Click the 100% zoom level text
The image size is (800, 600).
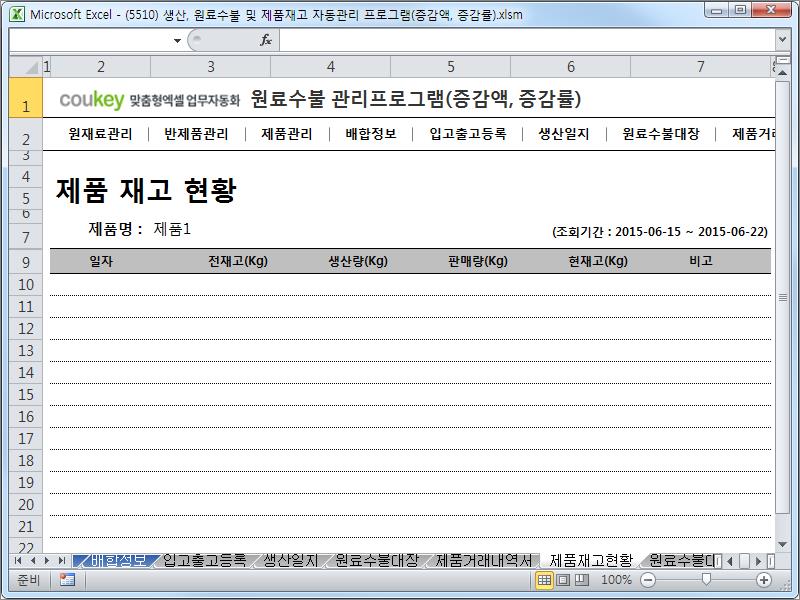point(616,580)
